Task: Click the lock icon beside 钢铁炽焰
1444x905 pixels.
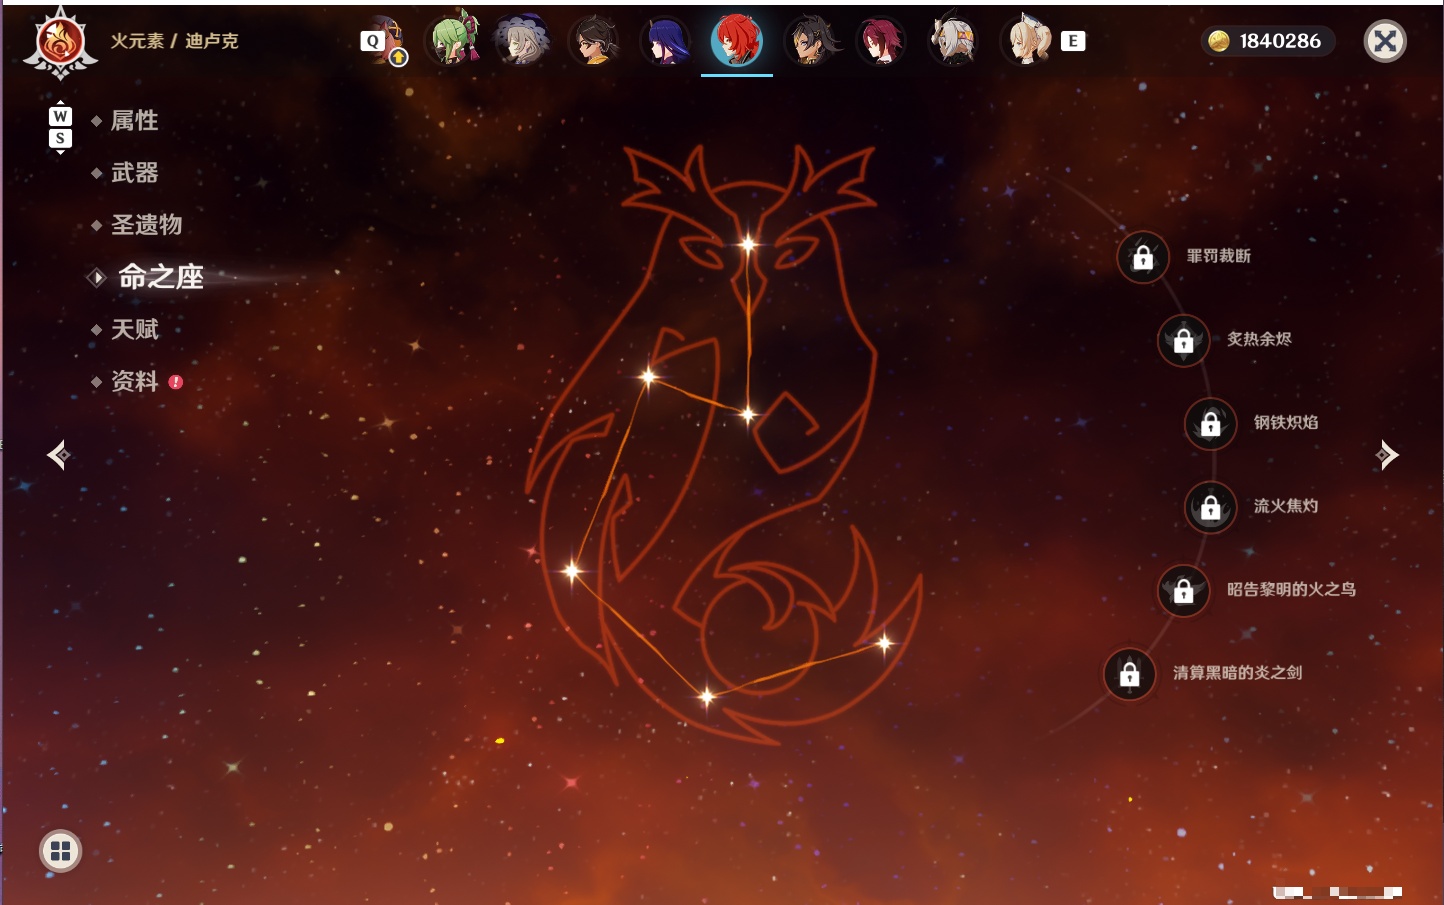Action: coord(1210,423)
